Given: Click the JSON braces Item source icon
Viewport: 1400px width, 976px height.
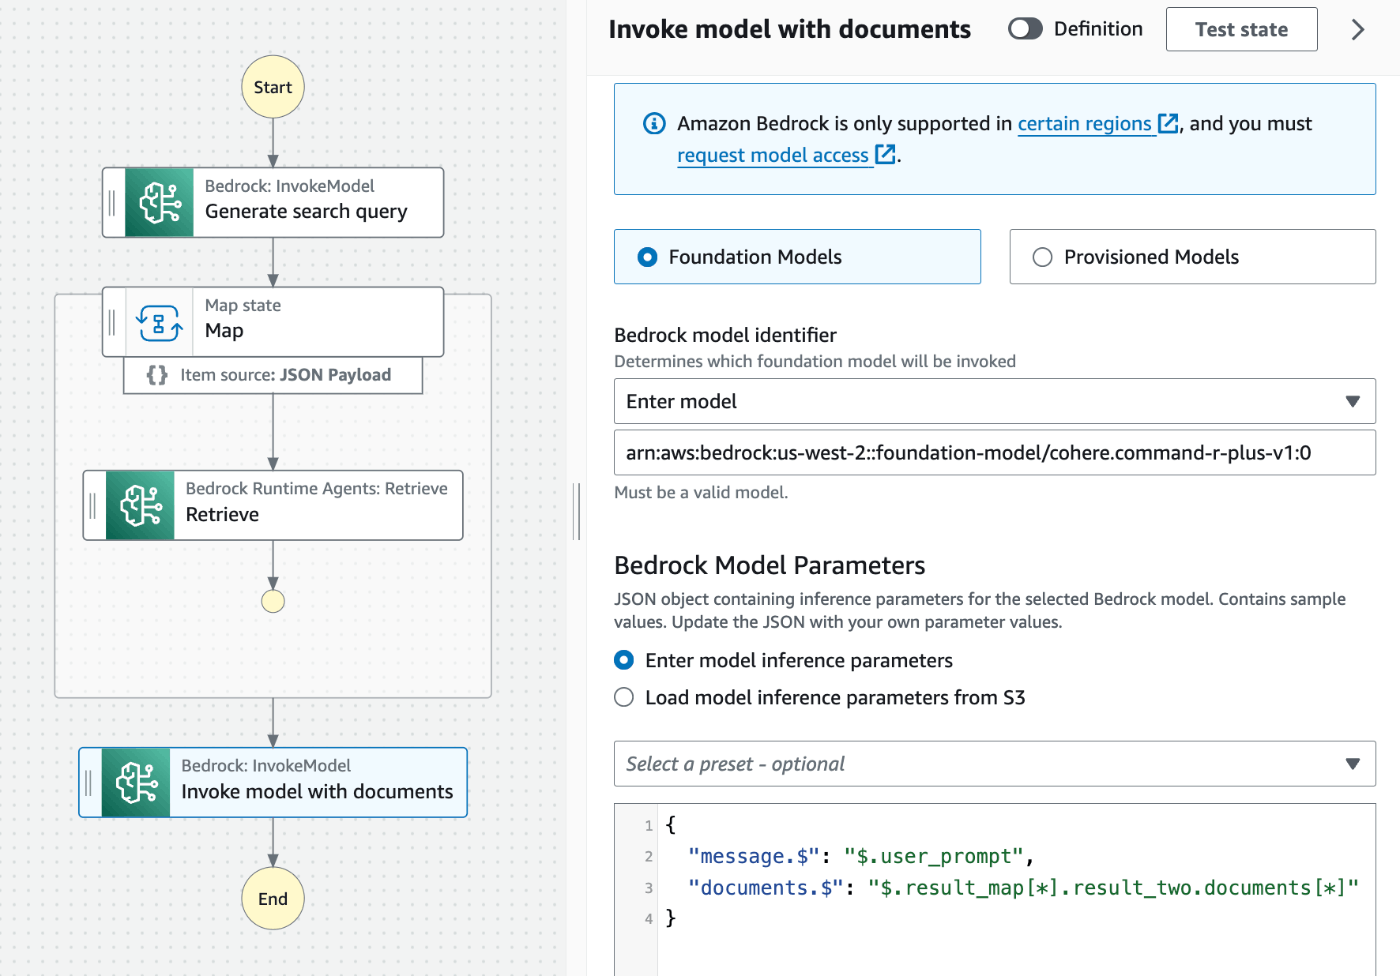Looking at the screenshot, I should click(157, 375).
